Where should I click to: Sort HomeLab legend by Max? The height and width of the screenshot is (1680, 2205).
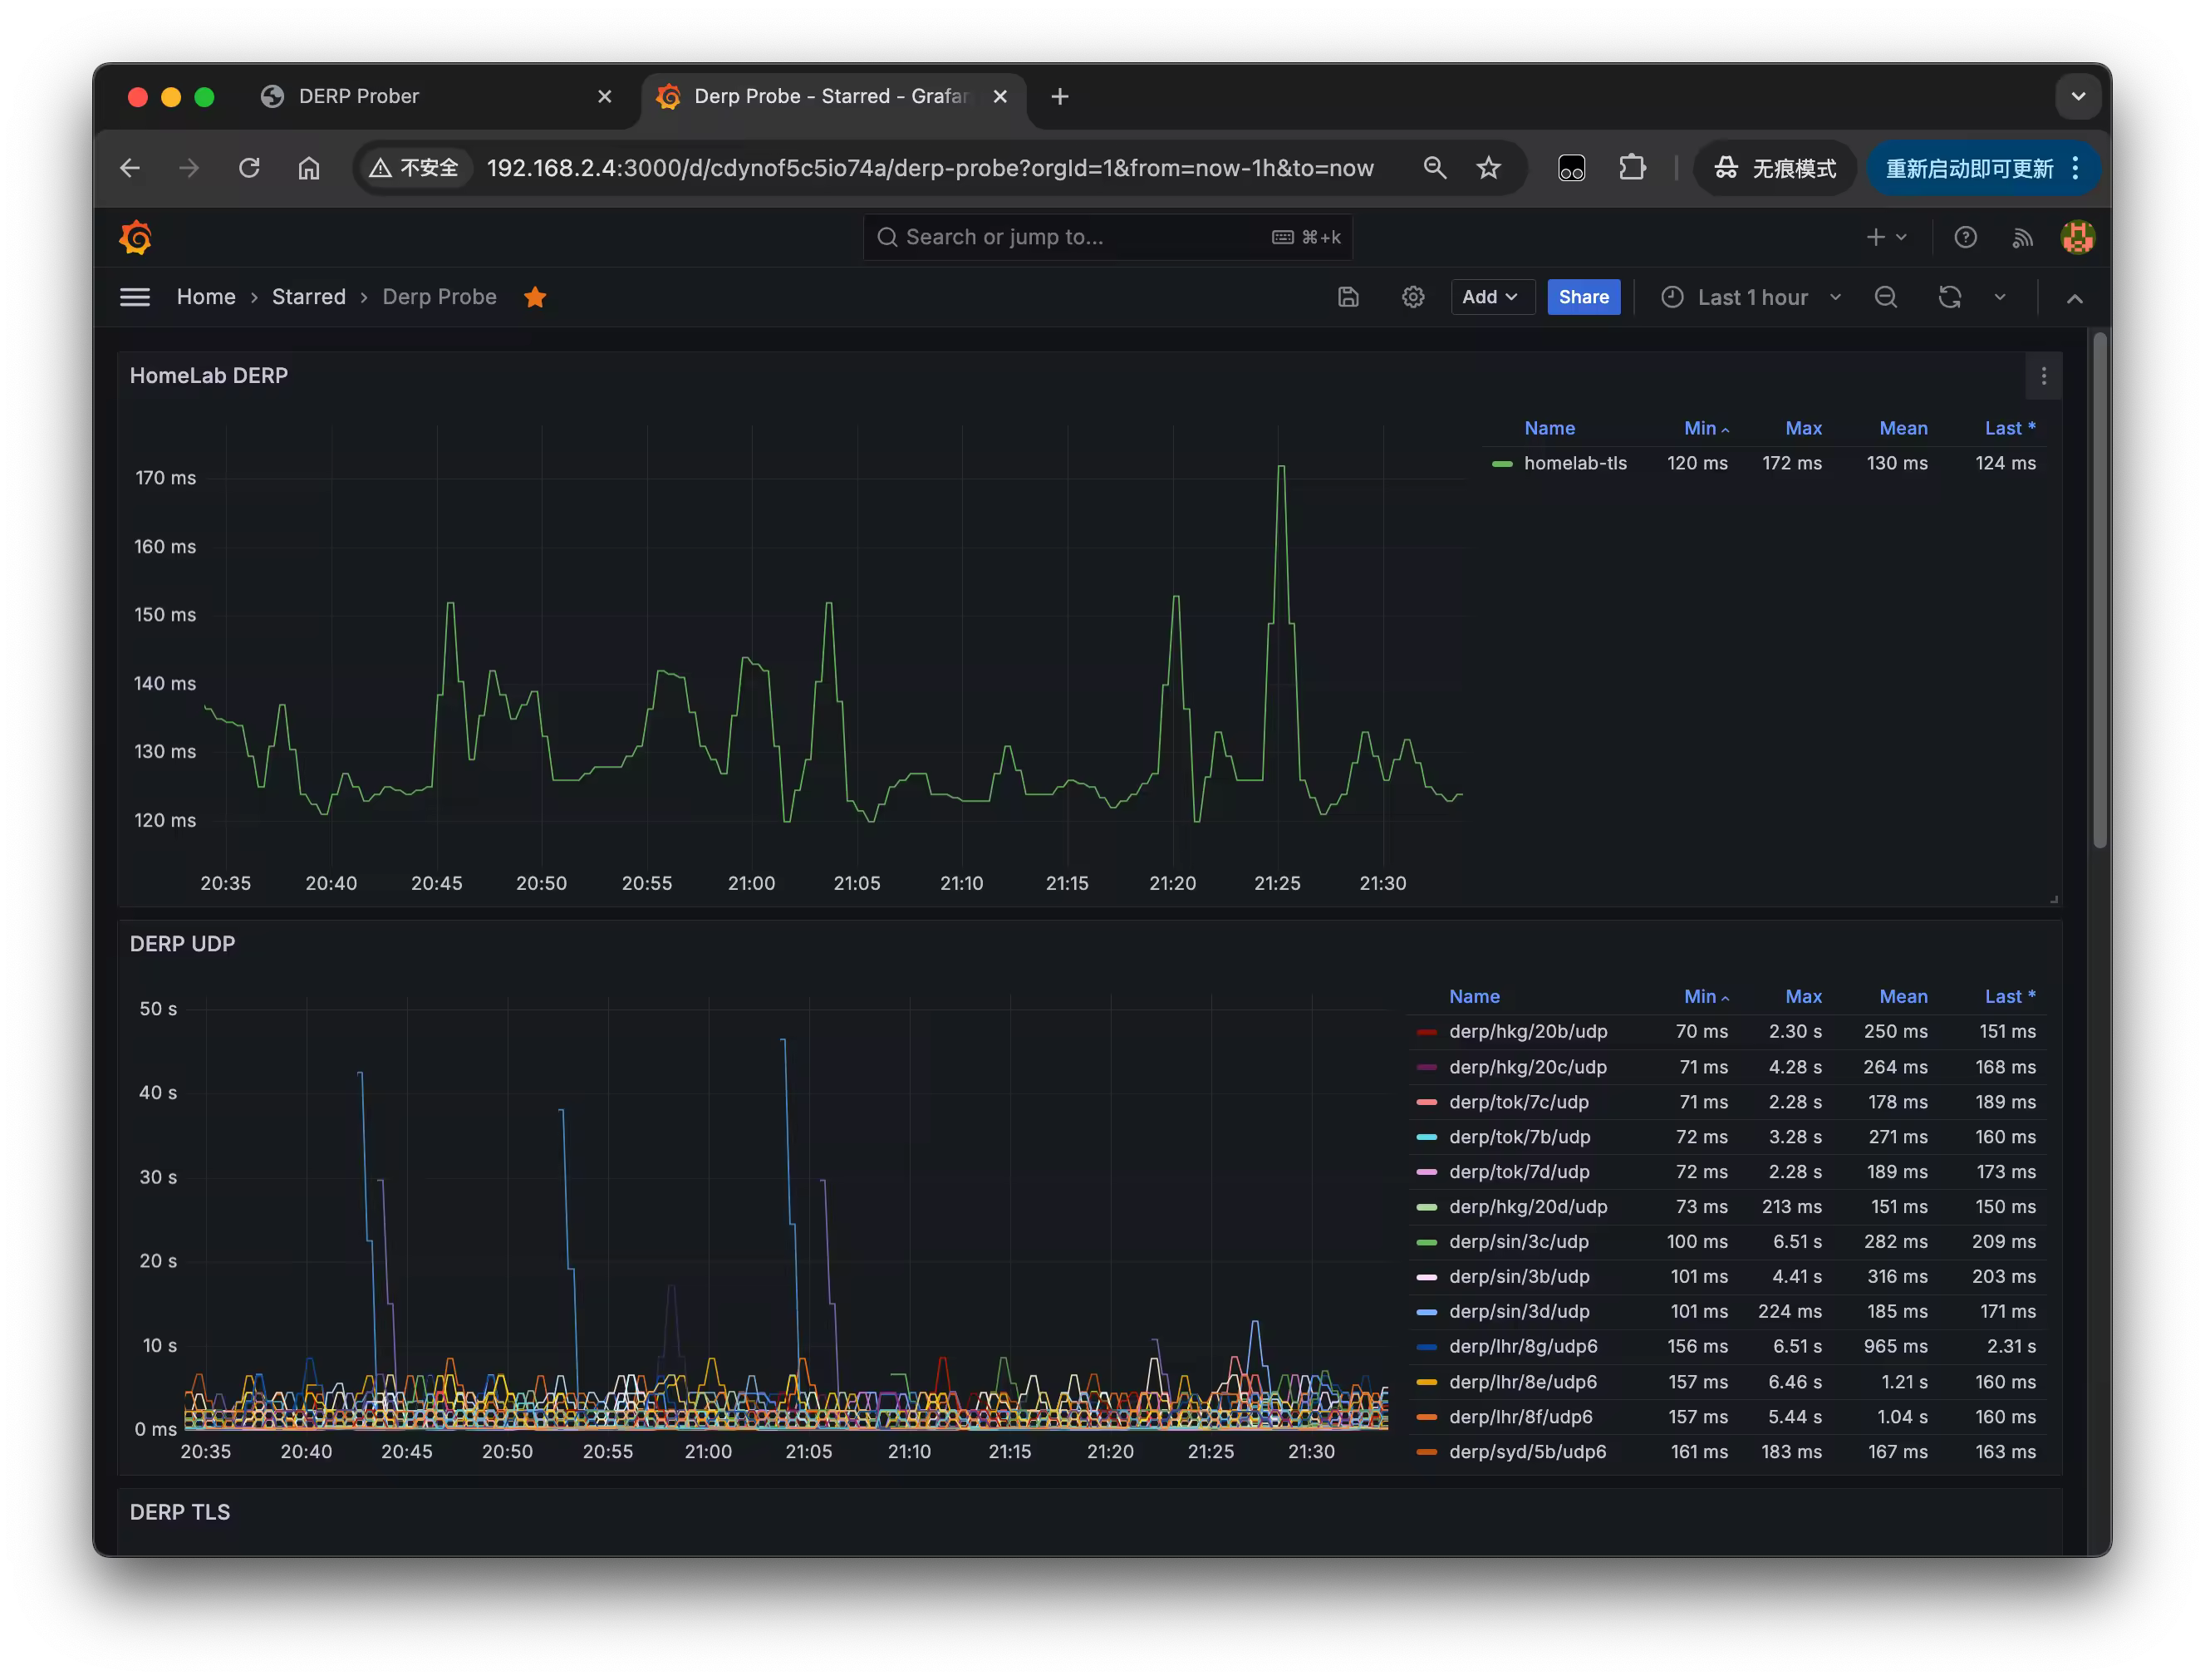tap(1802, 428)
